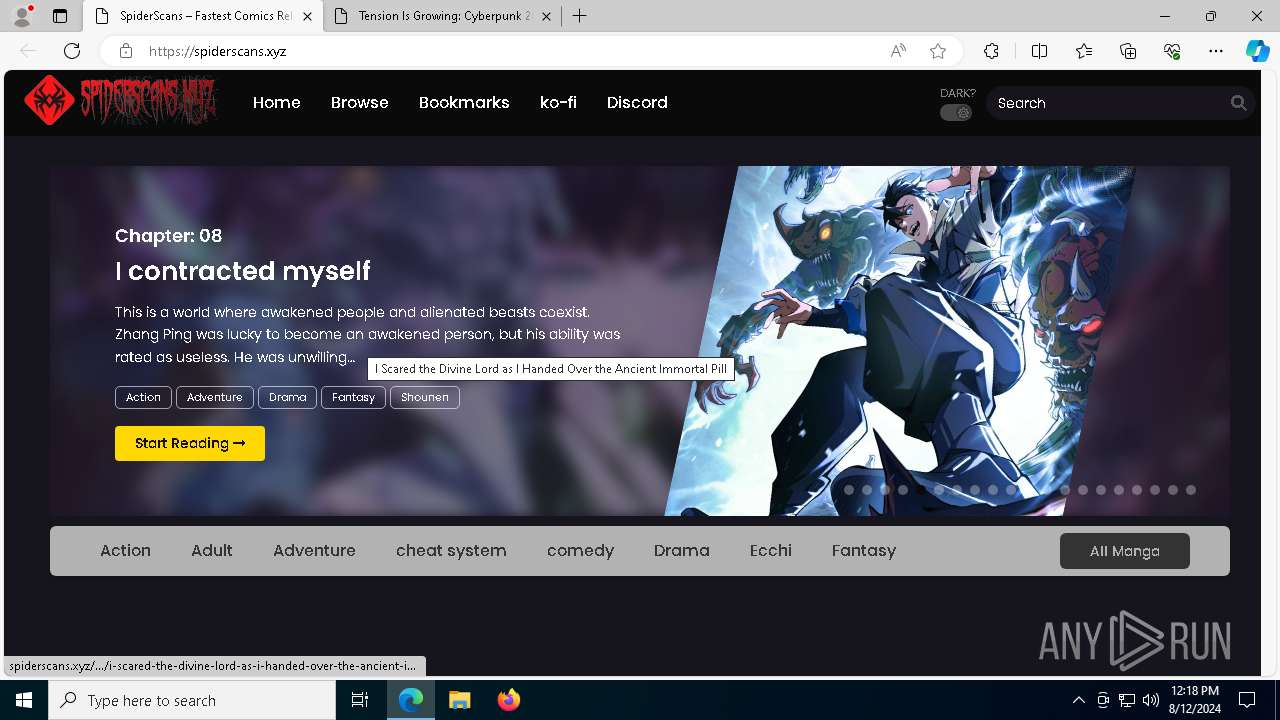Open Browser essentials heart icon
Image resolution: width=1280 pixels, height=720 pixels.
click(x=1172, y=51)
